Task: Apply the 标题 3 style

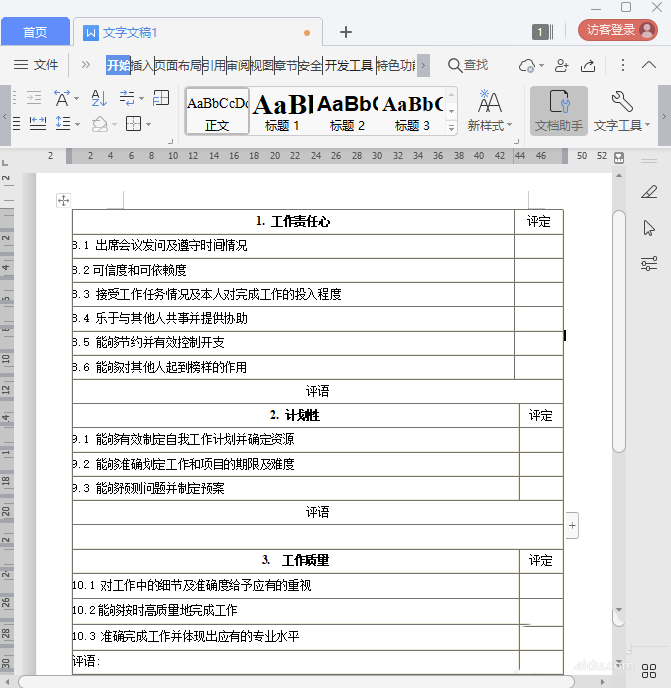Action: [x=412, y=111]
